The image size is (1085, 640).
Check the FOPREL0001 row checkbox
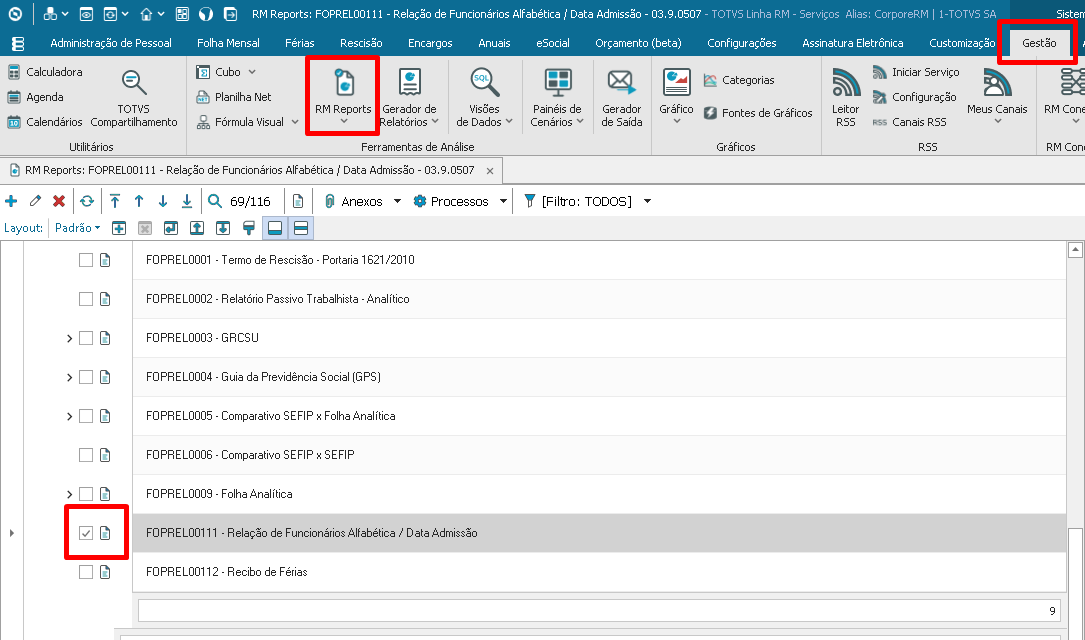[x=86, y=260]
